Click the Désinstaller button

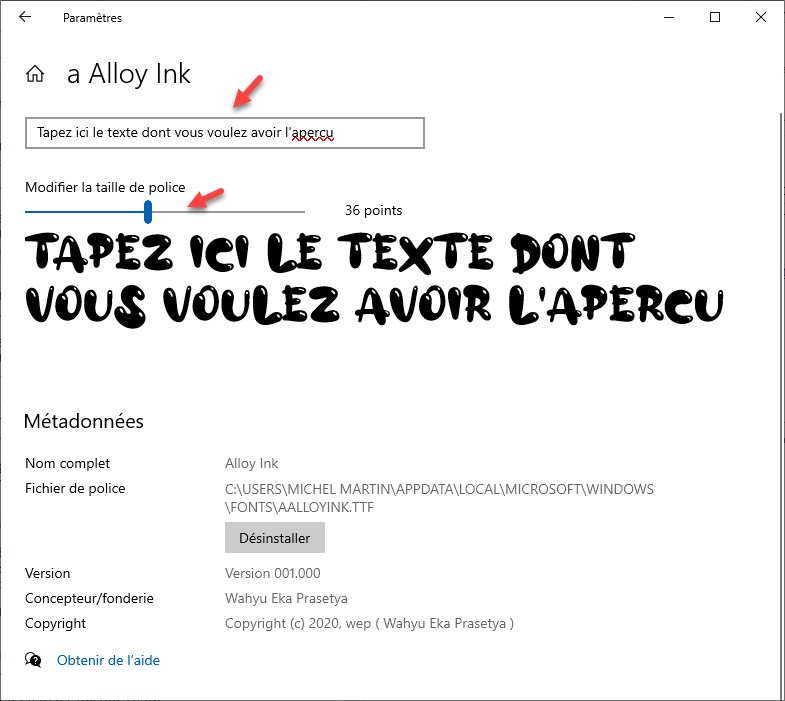[x=275, y=538]
